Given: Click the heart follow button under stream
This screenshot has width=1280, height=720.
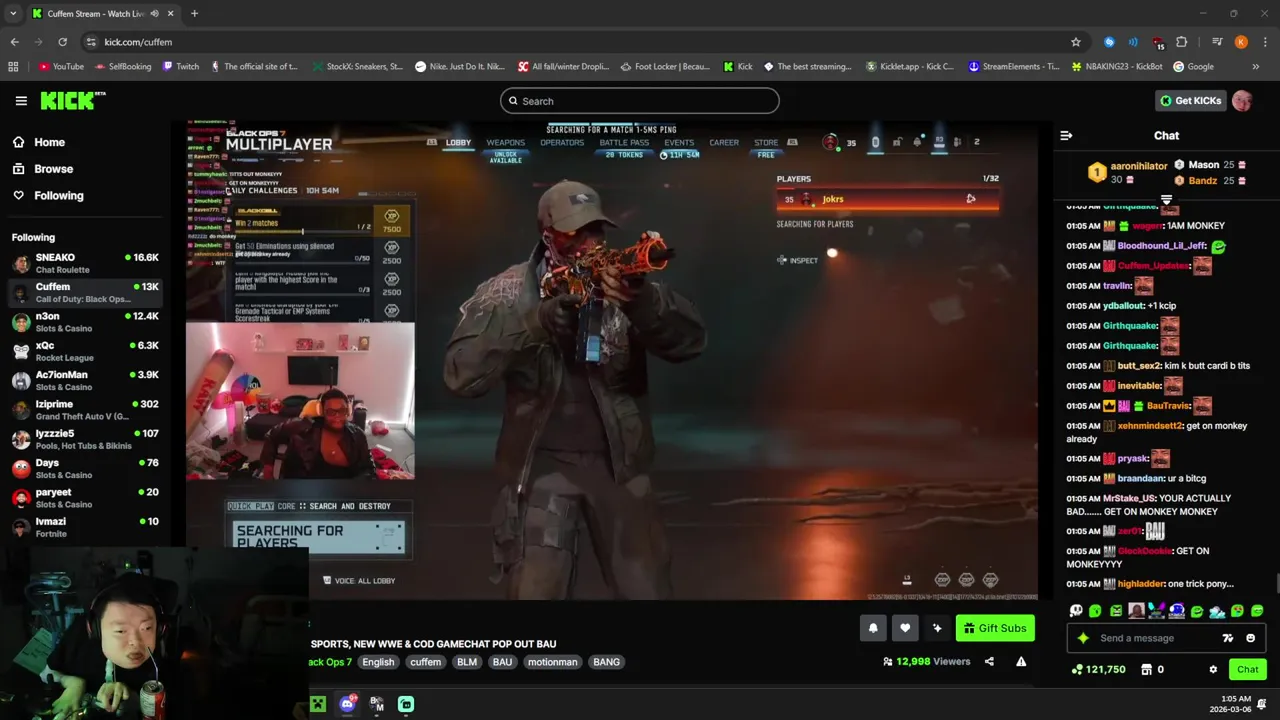Looking at the screenshot, I should [x=905, y=628].
